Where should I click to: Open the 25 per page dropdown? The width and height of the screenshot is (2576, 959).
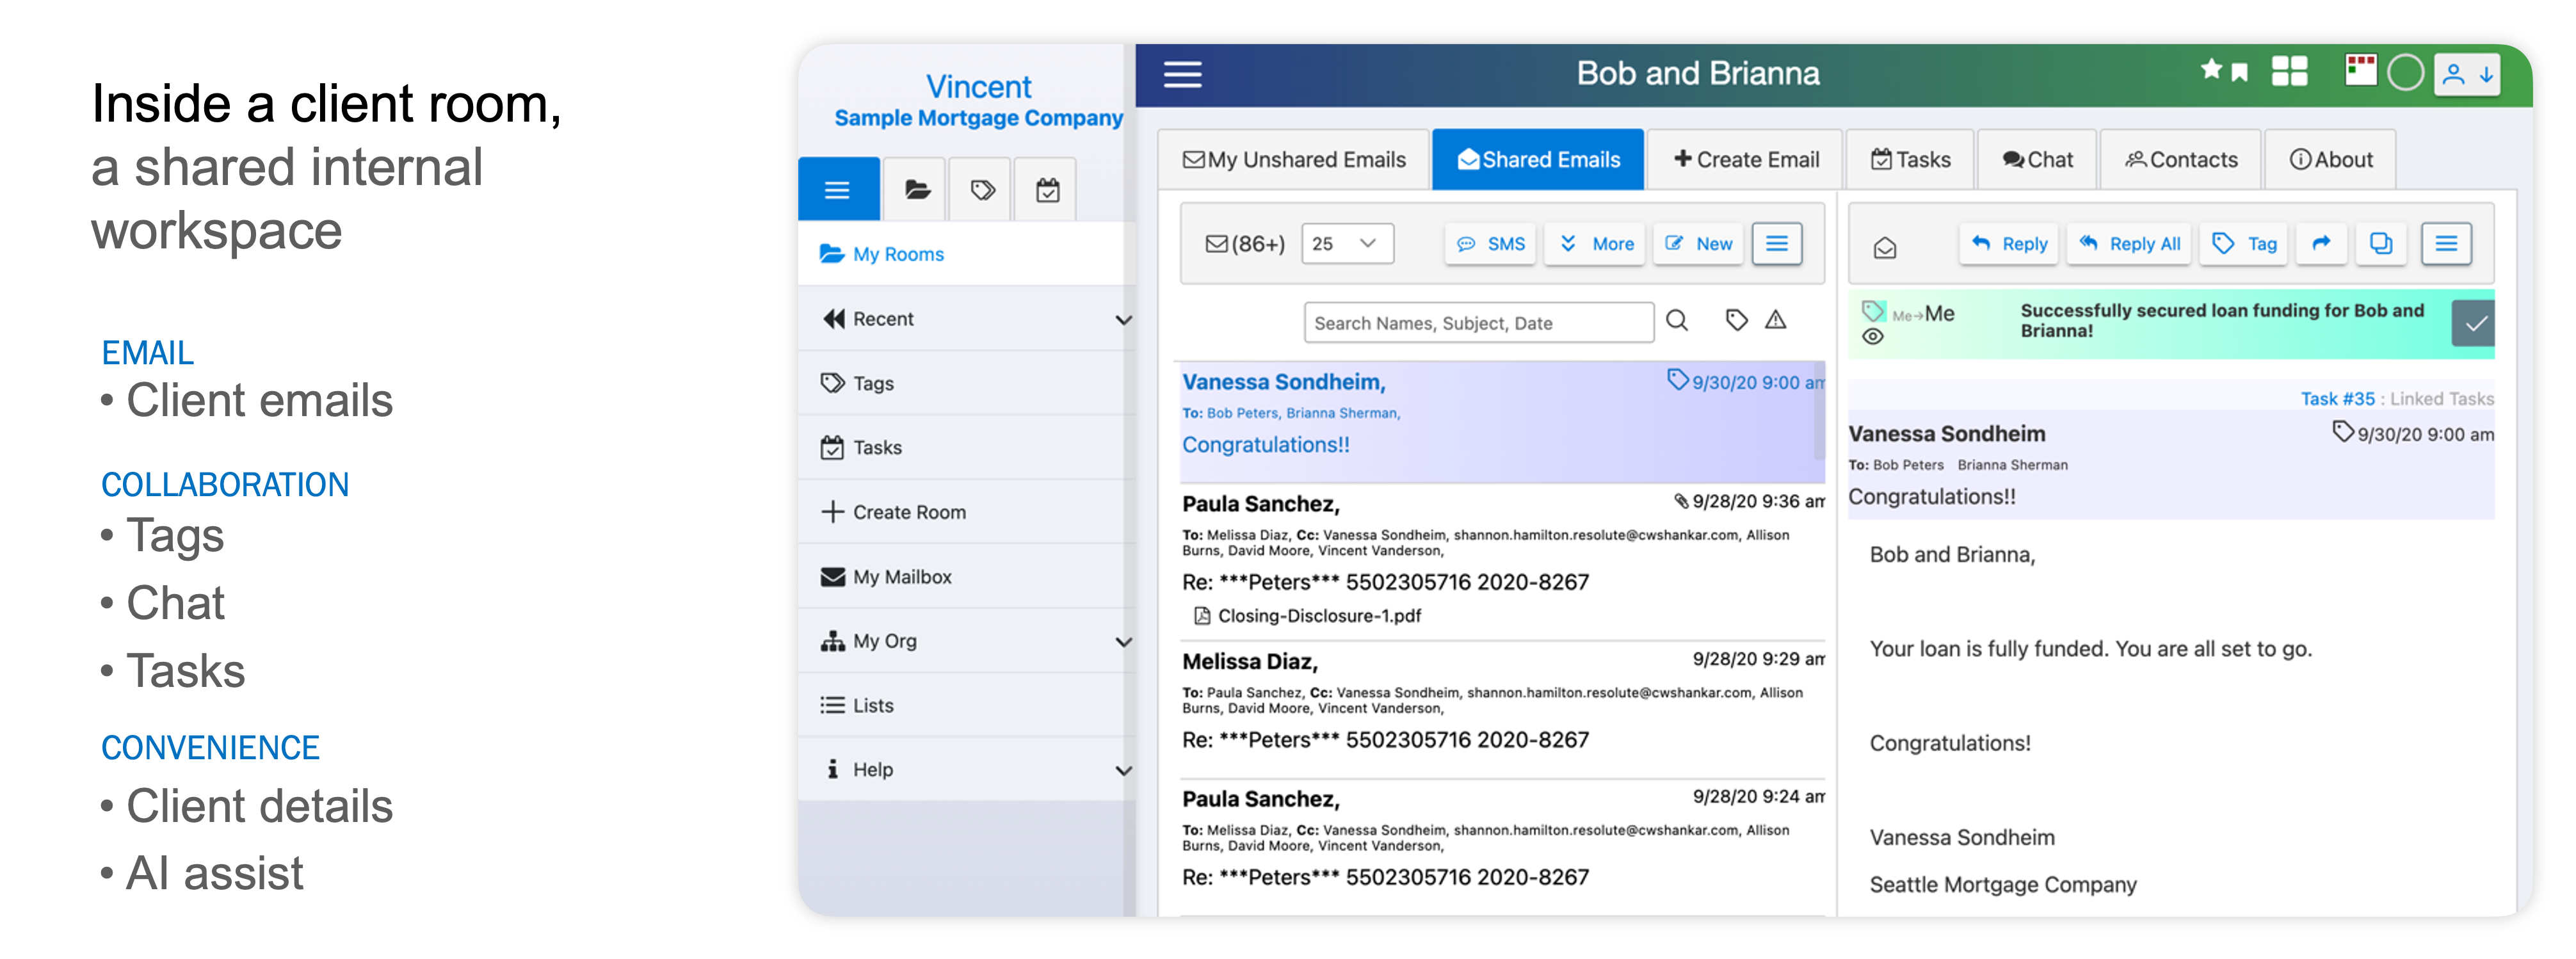coord(1347,244)
